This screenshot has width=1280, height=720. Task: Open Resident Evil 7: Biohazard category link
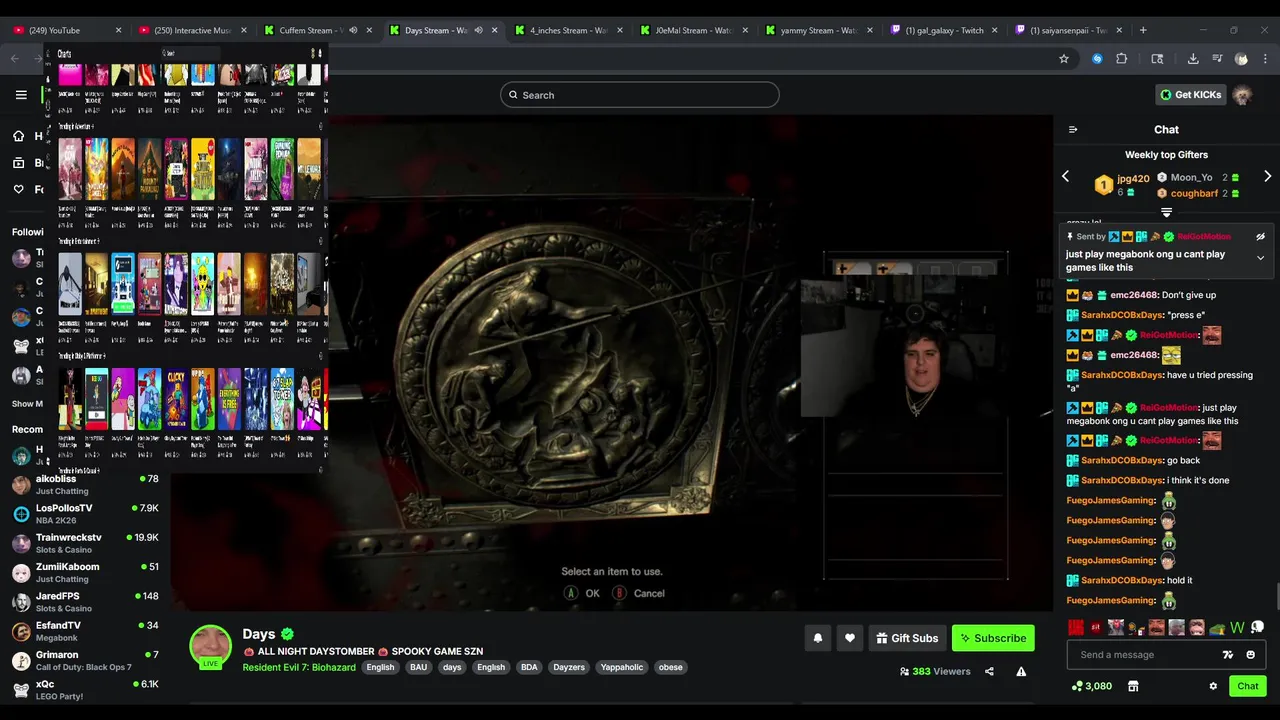299,667
